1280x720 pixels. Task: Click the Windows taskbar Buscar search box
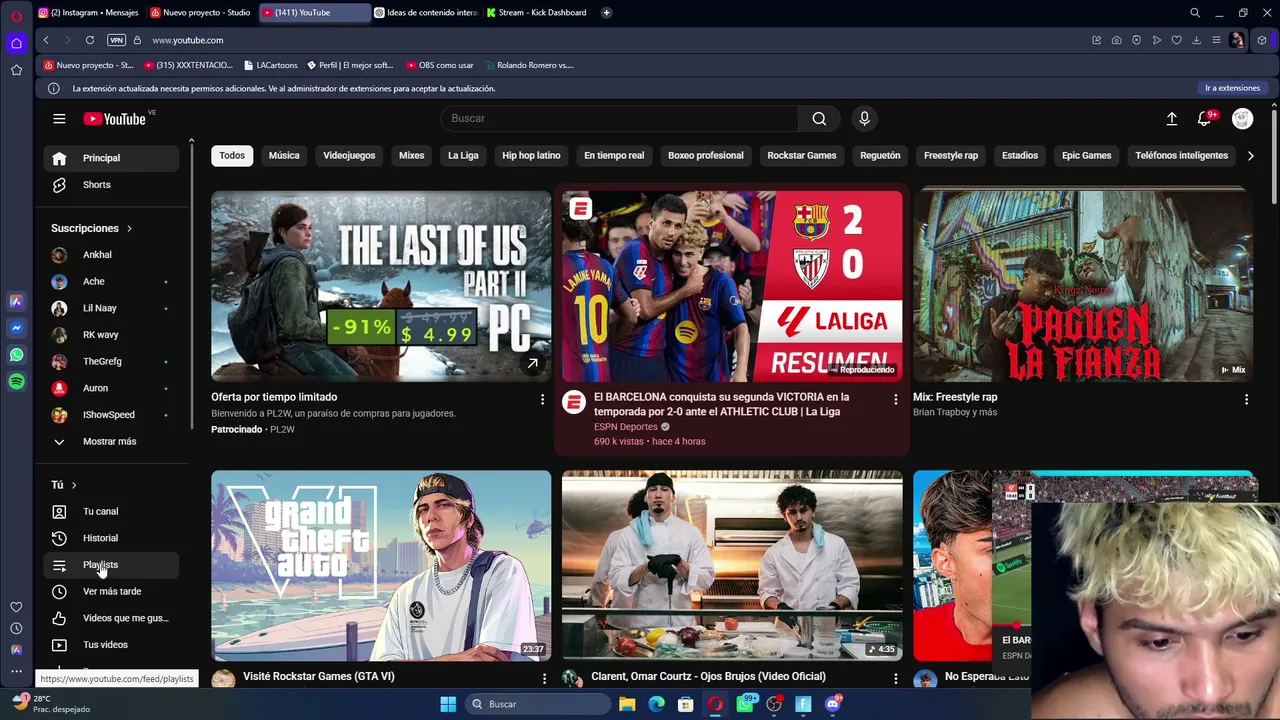[540, 704]
